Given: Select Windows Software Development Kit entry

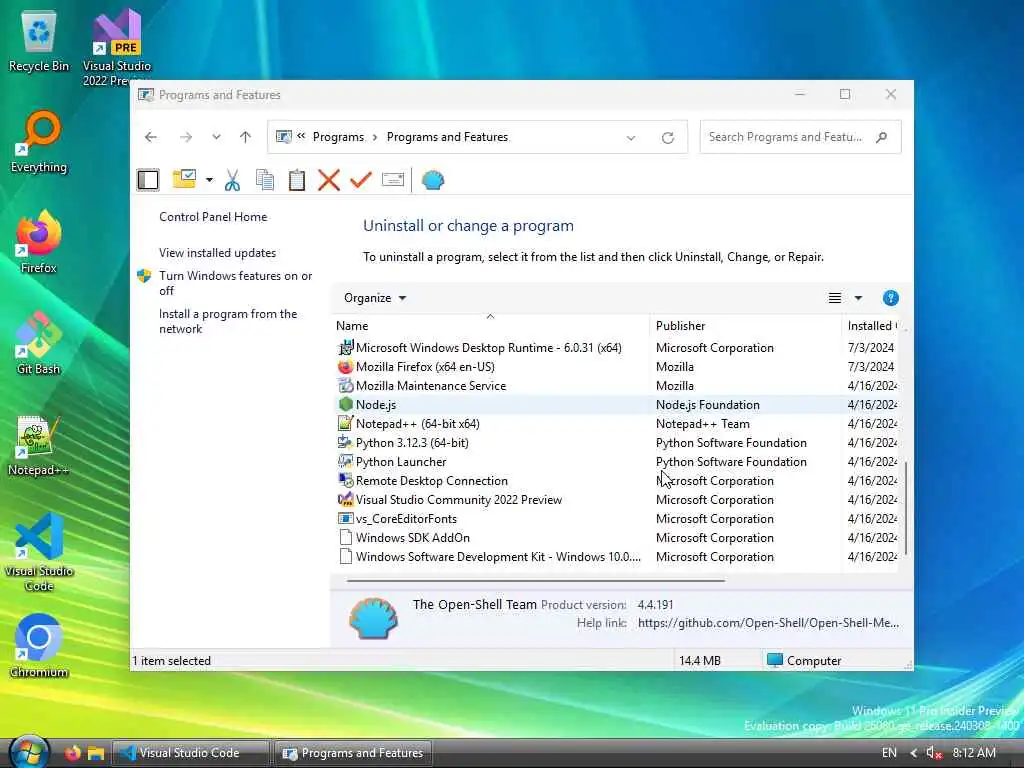Looking at the screenshot, I should point(616,556).
